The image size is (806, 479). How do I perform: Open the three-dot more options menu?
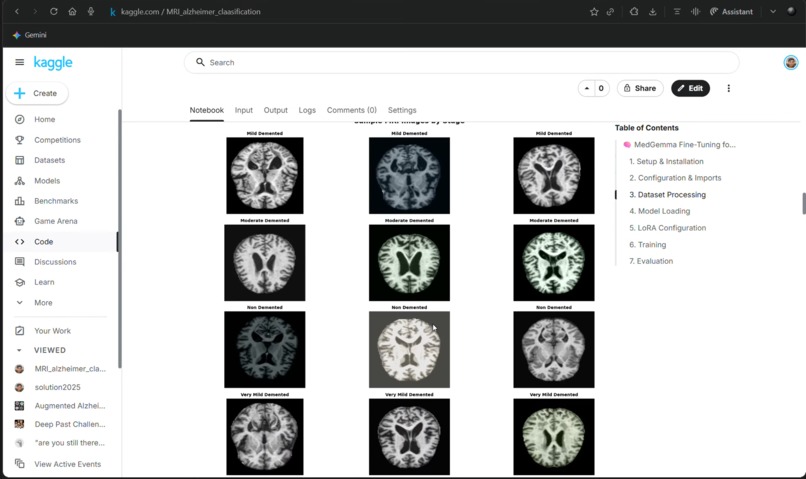728,88
